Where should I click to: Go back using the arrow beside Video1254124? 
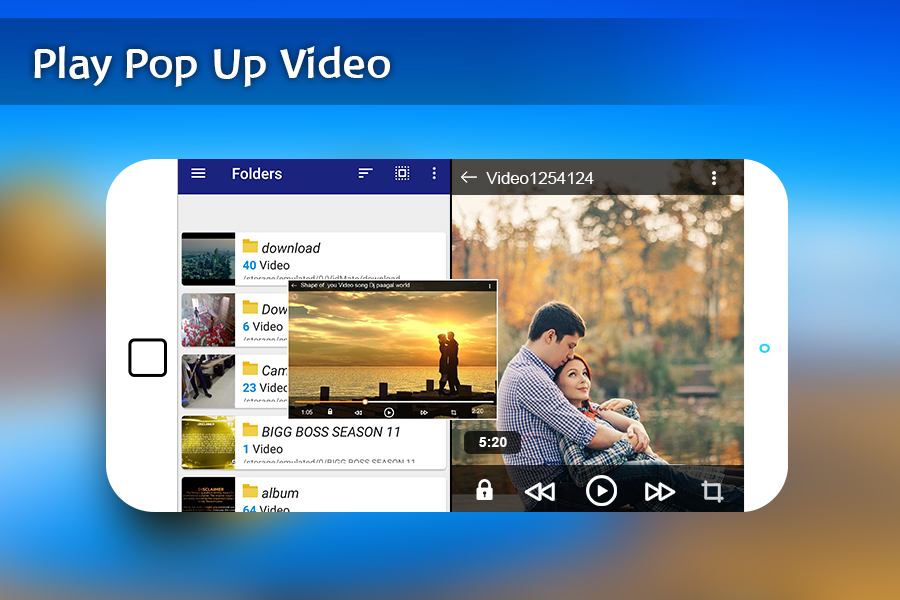pyautogui.click(x=468, y=177)
